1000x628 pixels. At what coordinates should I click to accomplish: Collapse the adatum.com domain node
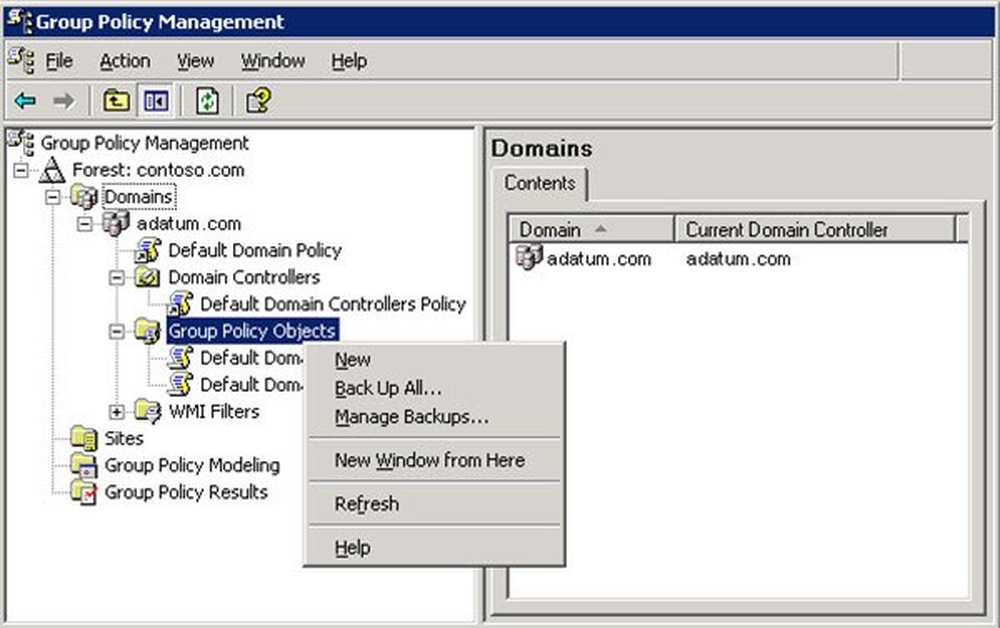[85, 224]
